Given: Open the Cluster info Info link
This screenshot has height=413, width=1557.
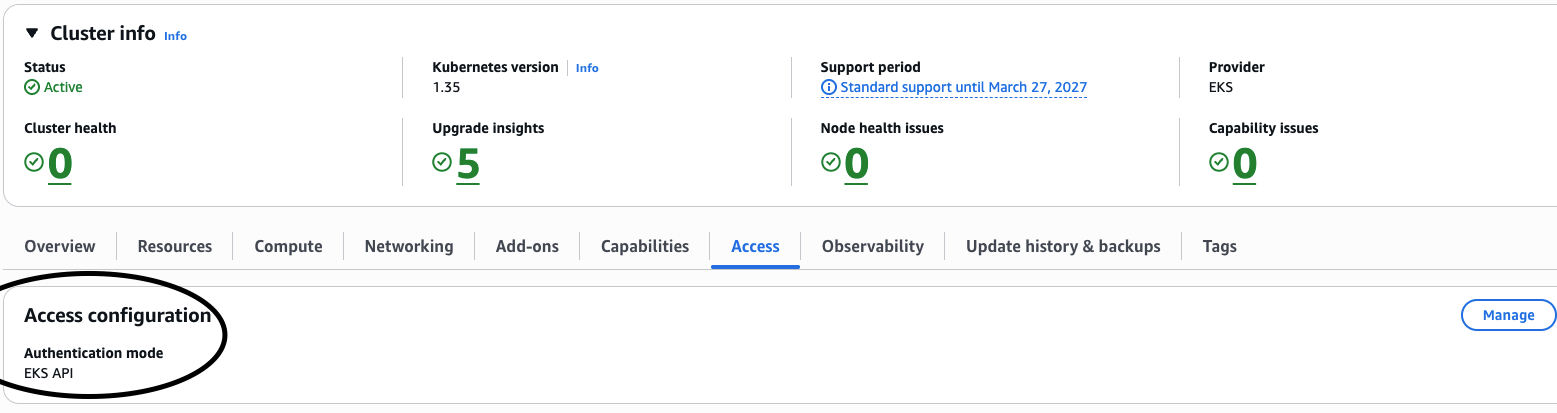Looking at the screenshot, I should click(x=175, y=36).
